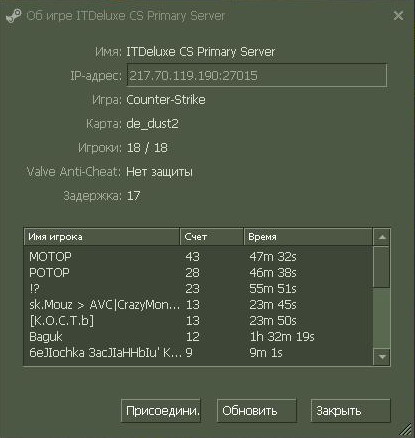Screen dimensions: 415x438
Task: Close the server info dialog with X
Action: tap(398, 16)
